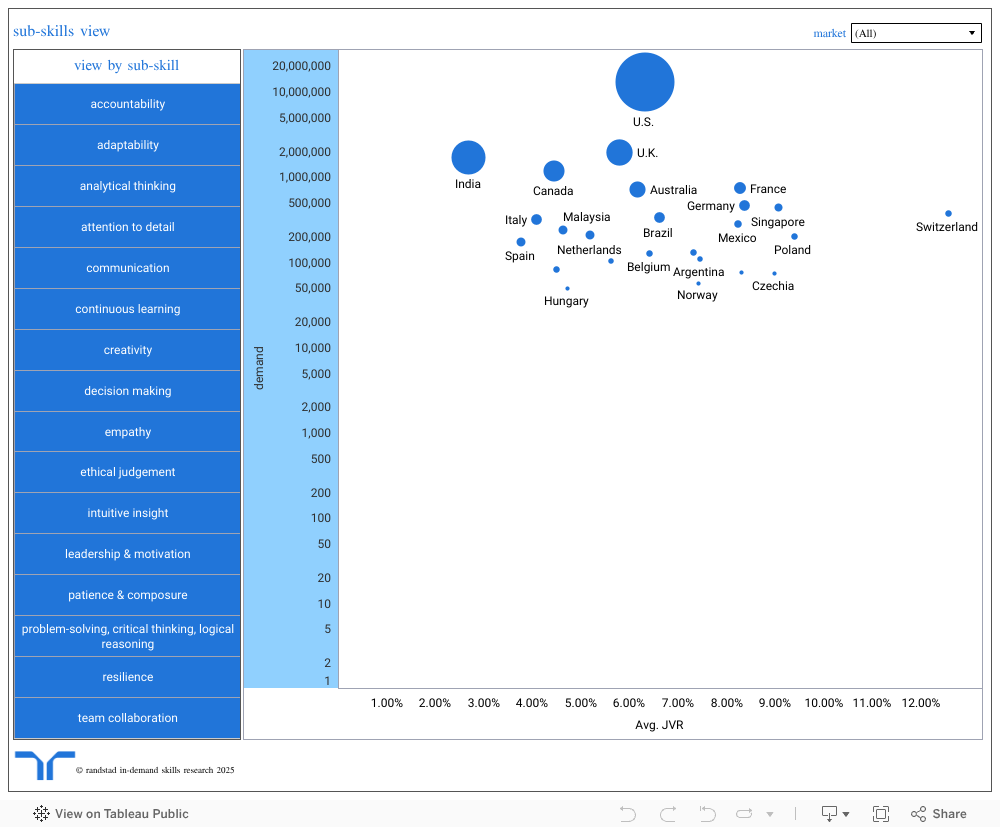Choose the creativity sub-skill
The height and width of the screenshot is (827, 1000).
click(x=128, y=350)
